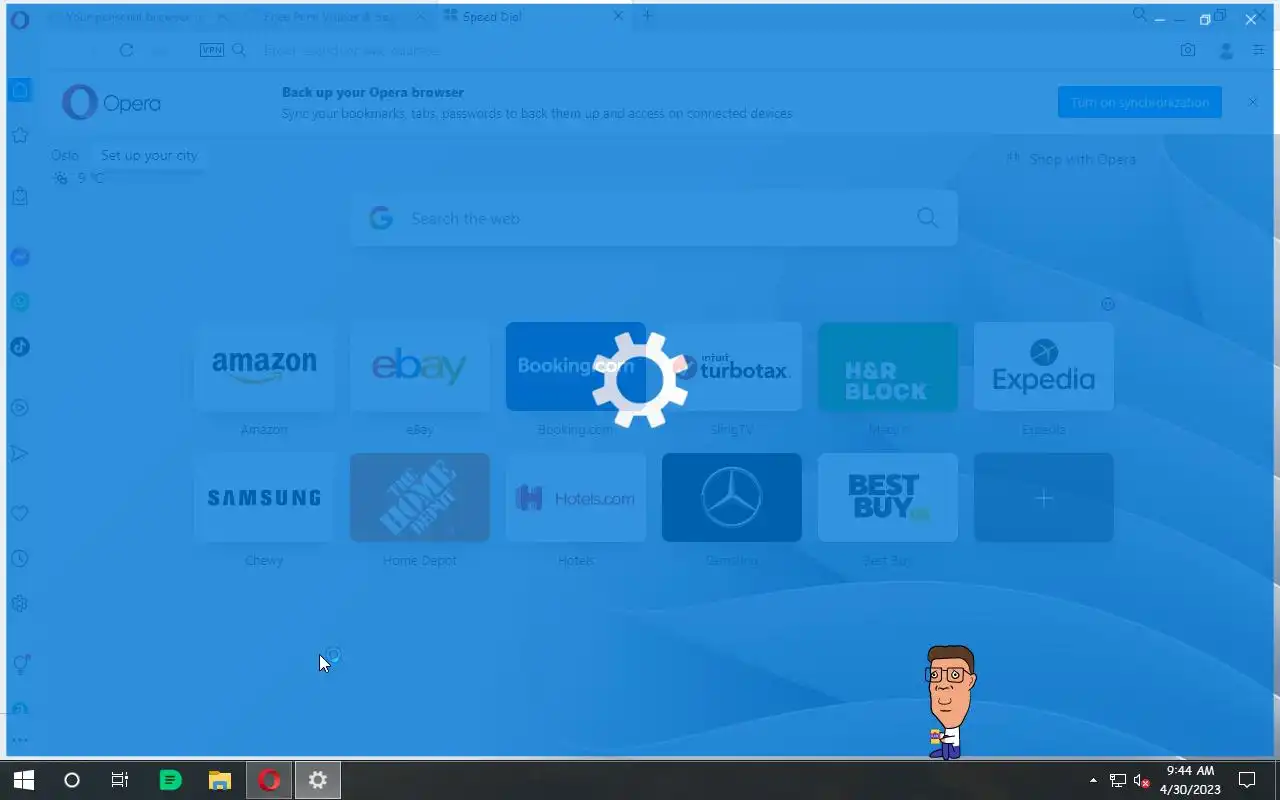Click the Speed Dial home sidebar icon

coord(20,91)
